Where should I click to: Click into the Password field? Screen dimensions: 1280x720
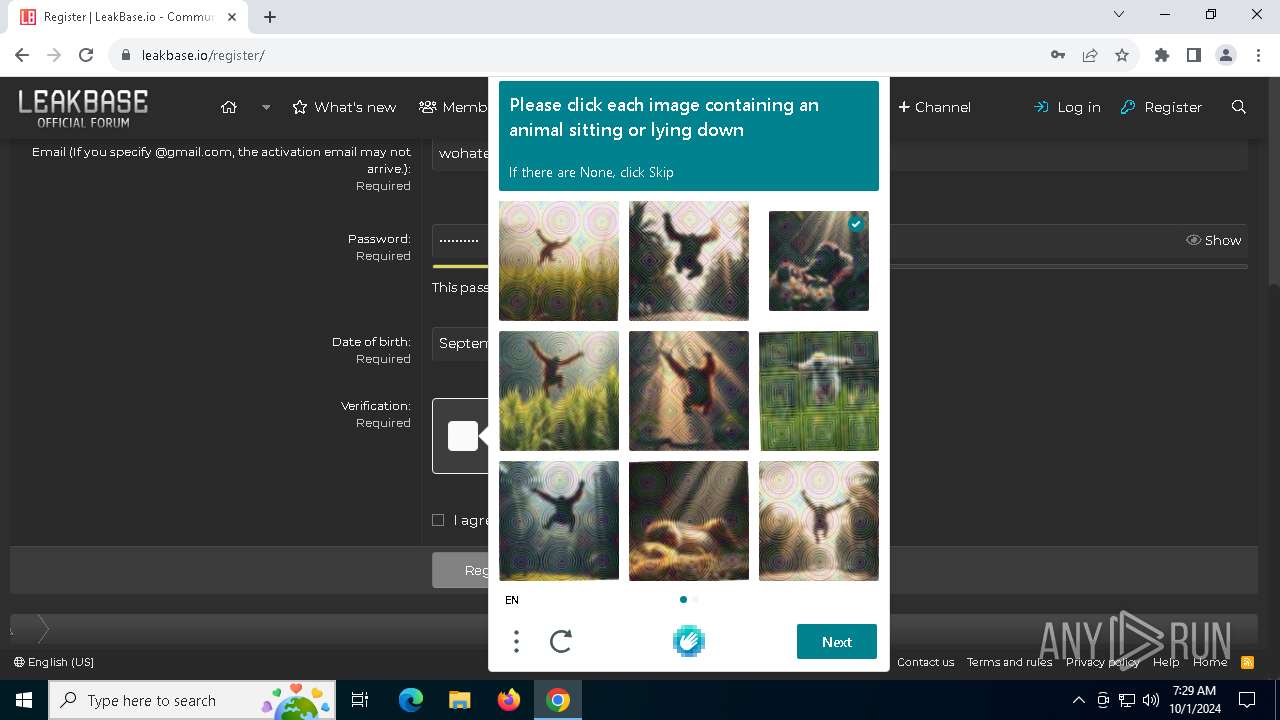coord(460,241)
